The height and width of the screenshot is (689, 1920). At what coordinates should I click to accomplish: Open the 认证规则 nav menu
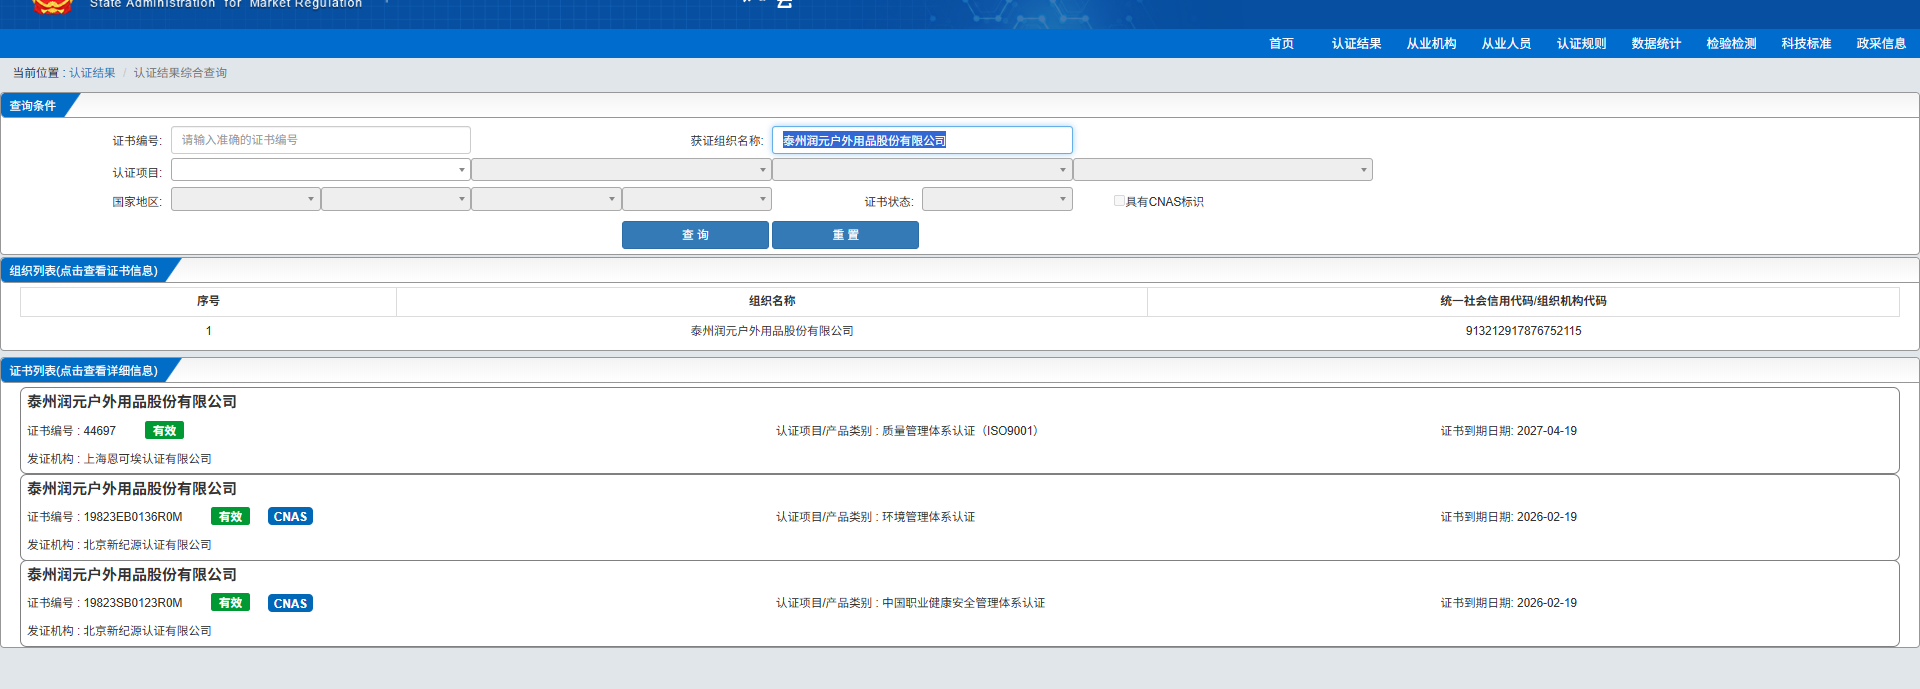pyautogui.click(x=1581, y=43)
